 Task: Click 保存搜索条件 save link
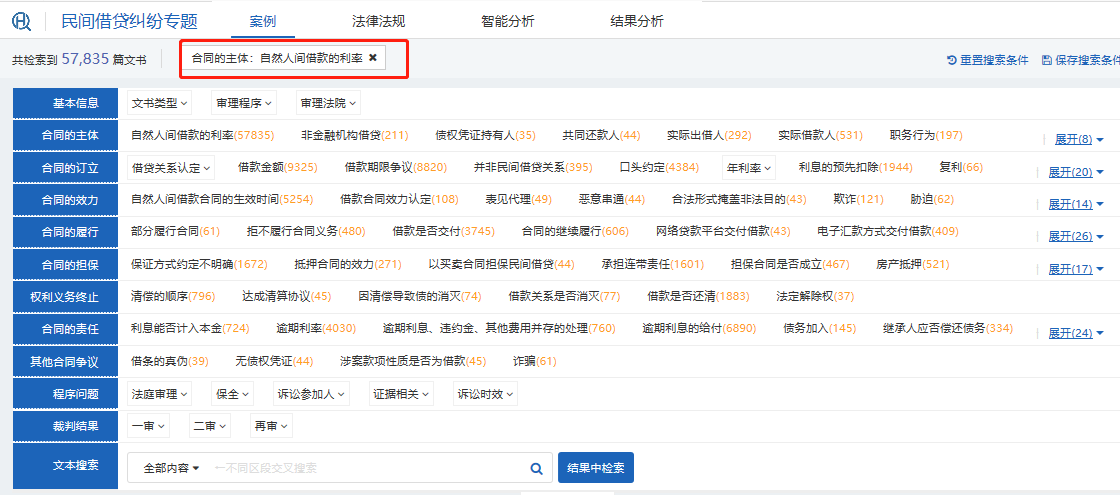(x=1080, y=60)
